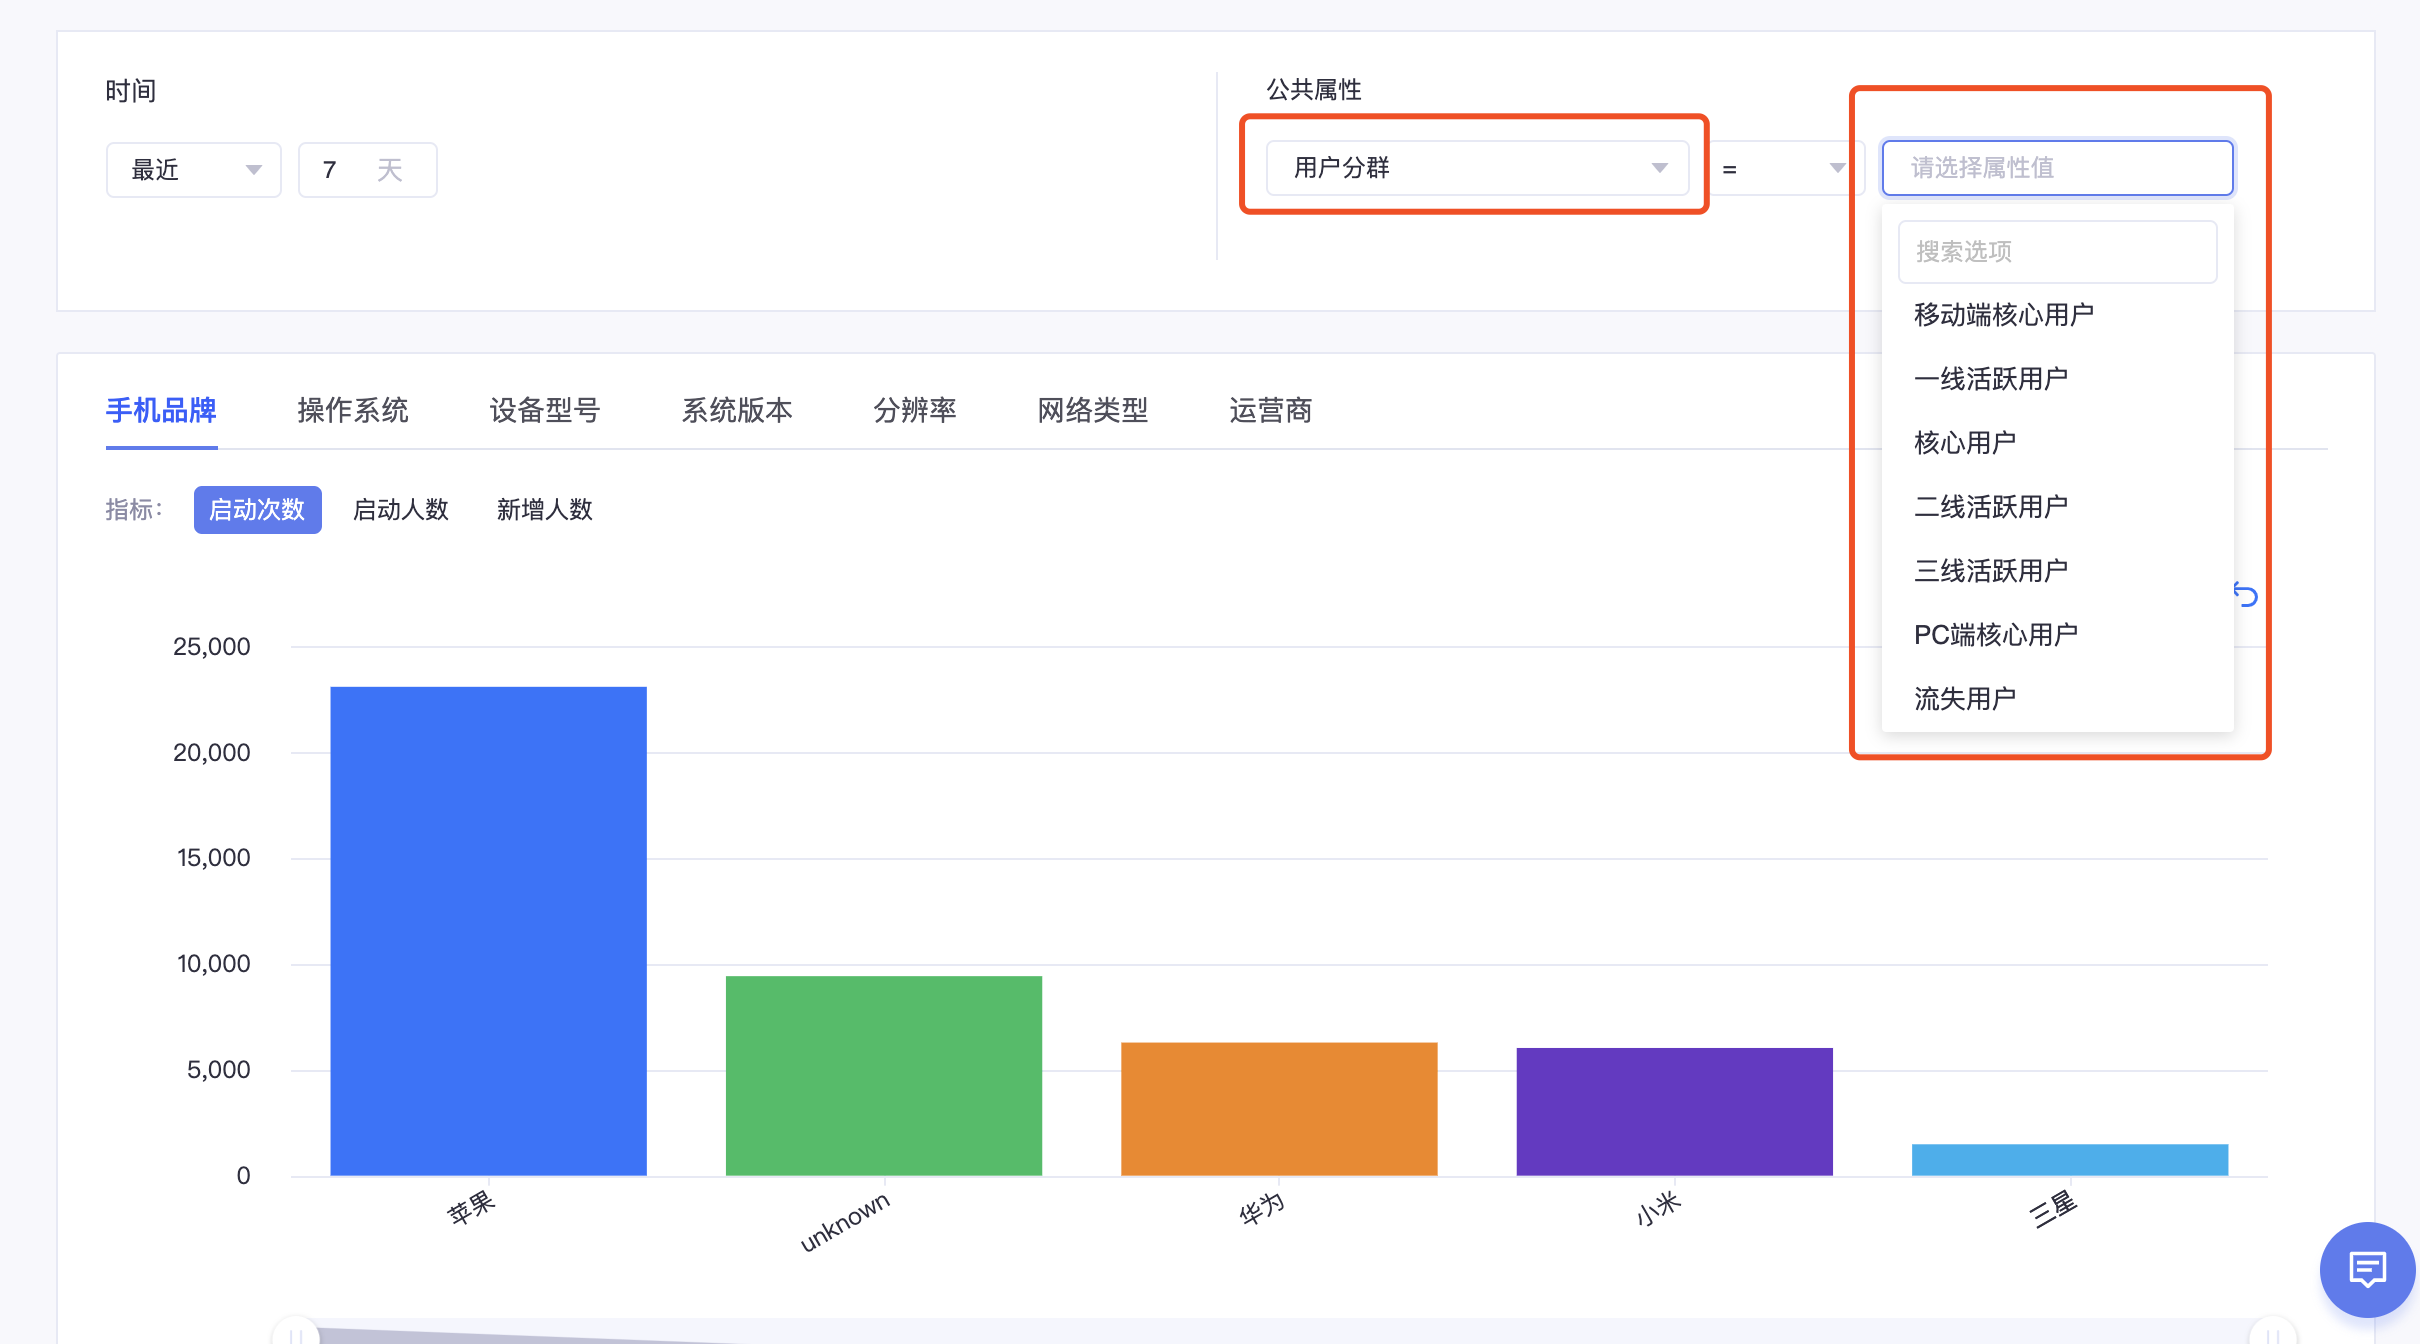Pick the PC端核心用户 option

point(2057,635)
